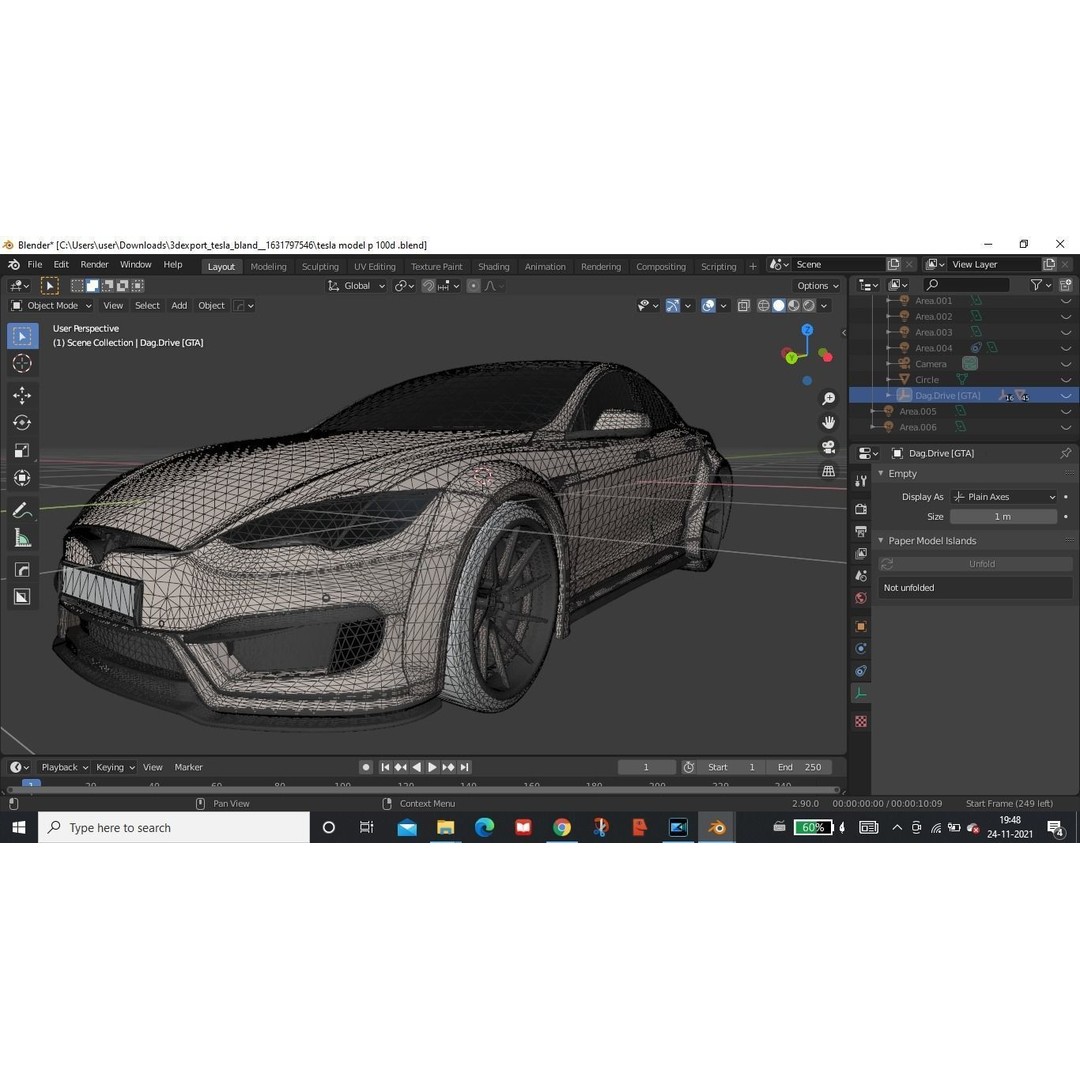Click new collection icon in outliner

point(1066,284)
